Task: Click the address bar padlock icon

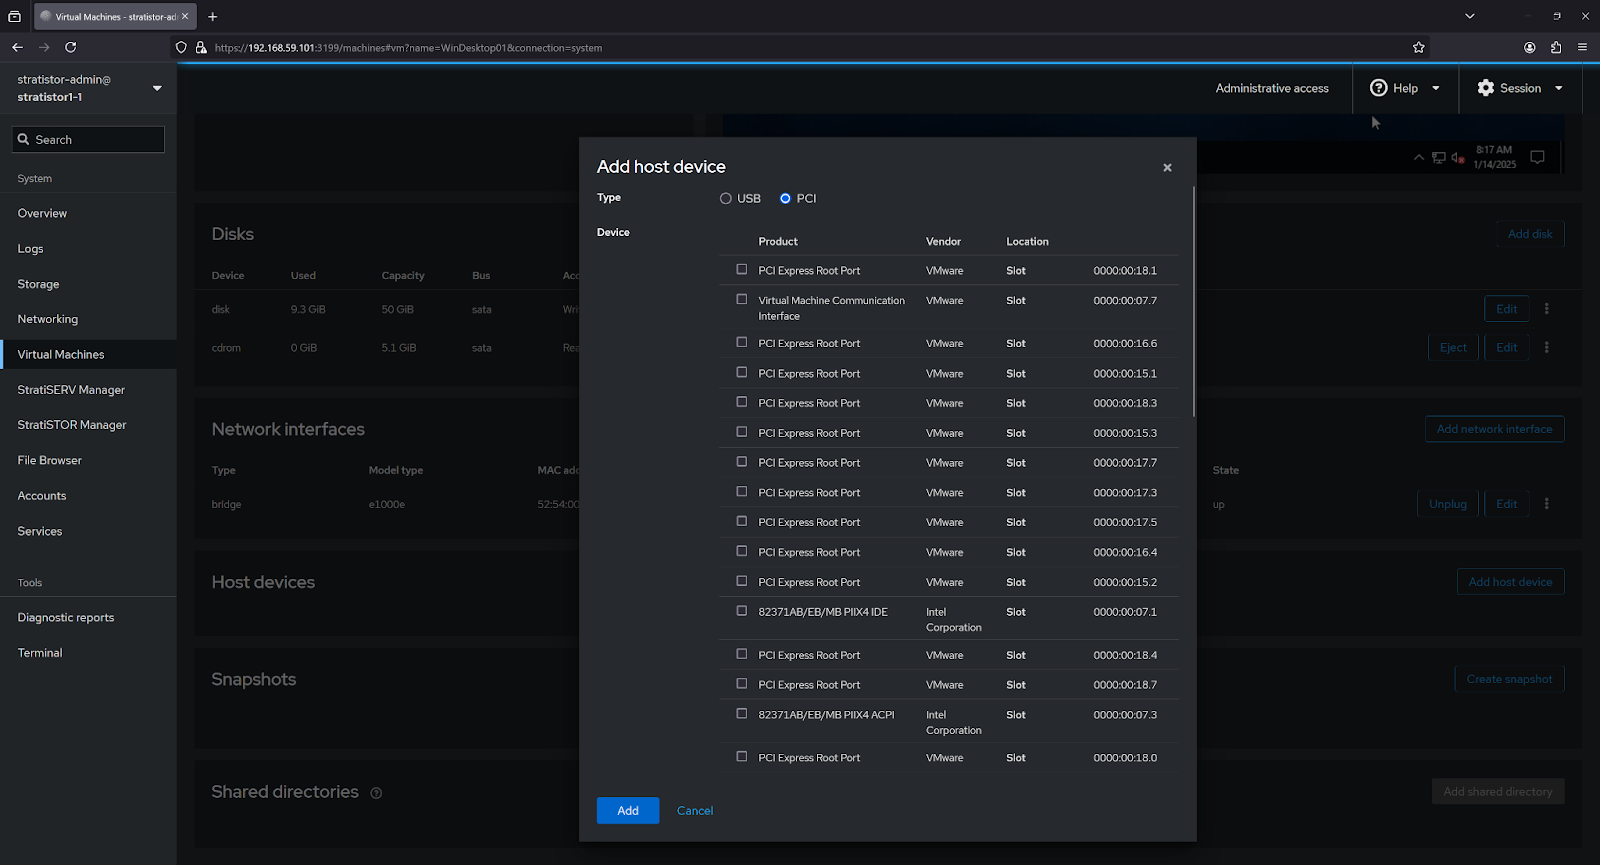Action: pos(201,47)
